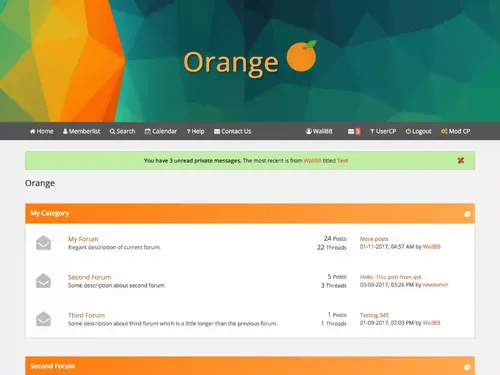Open Contact Us page
Screen dimensions: 500x375
click(x=233, y=131)
